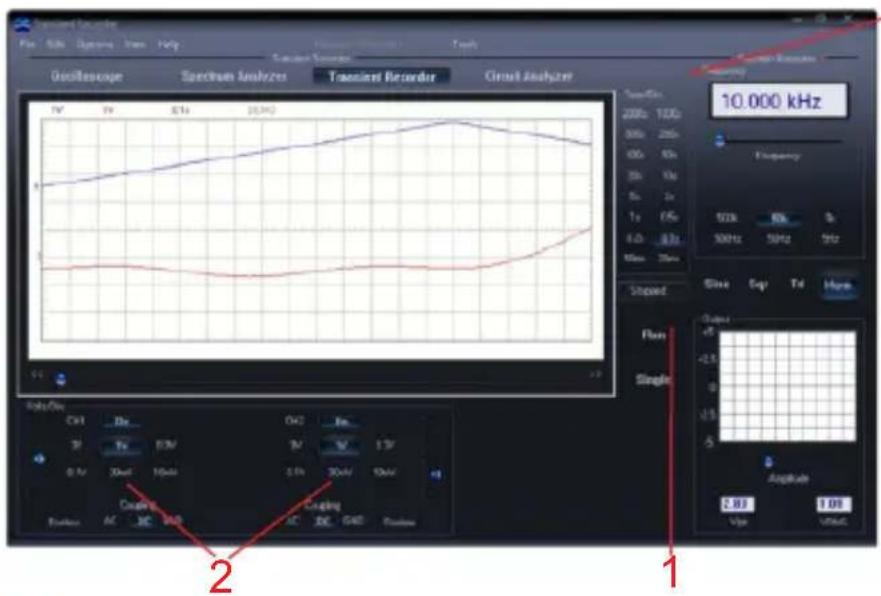Go to the Circuit Analyzer tab

click(528, 76)
